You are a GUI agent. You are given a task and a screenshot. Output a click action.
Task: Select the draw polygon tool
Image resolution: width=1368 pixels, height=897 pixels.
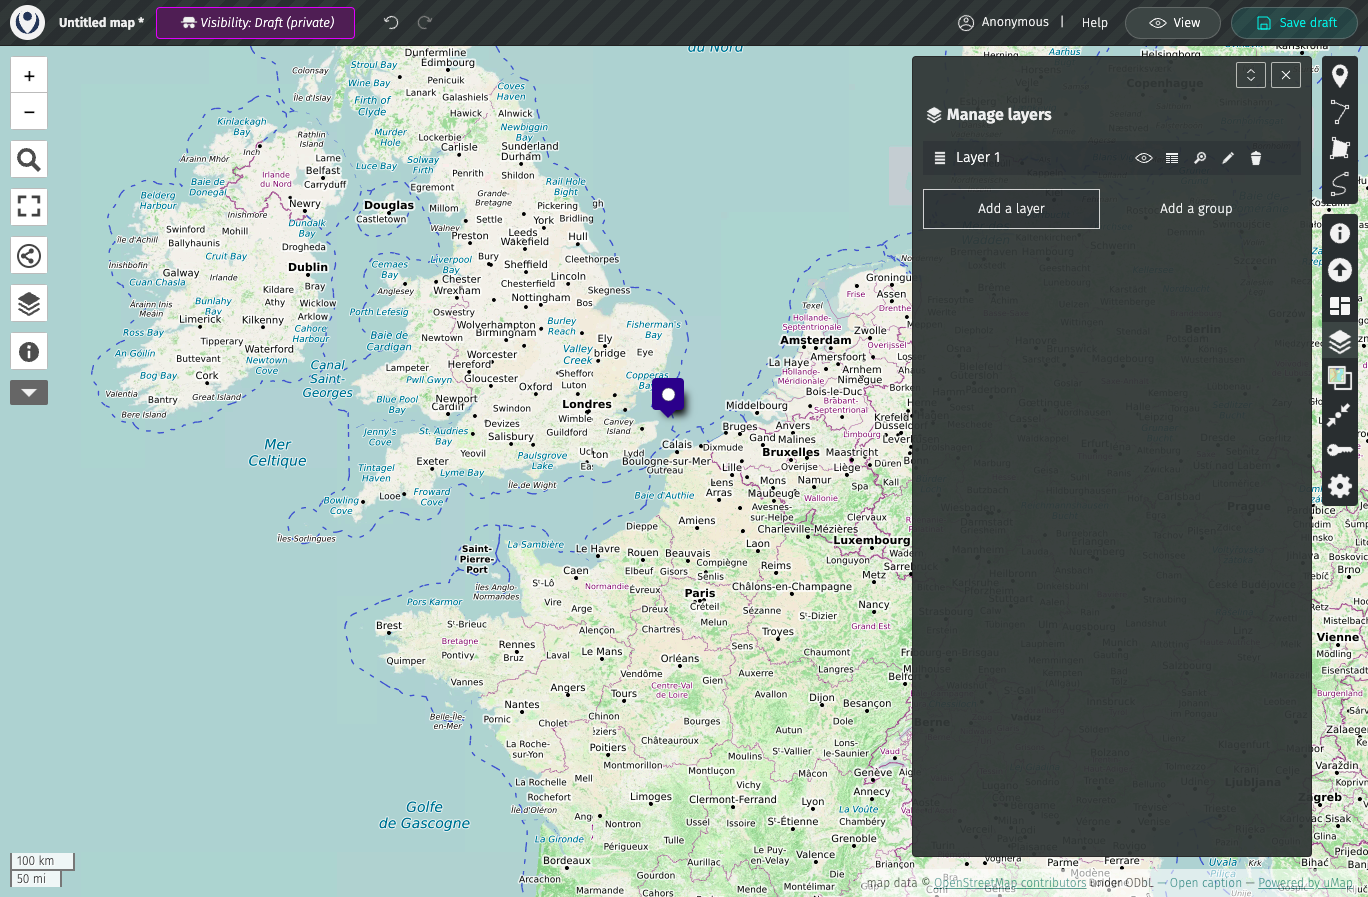pos(1340,149)
